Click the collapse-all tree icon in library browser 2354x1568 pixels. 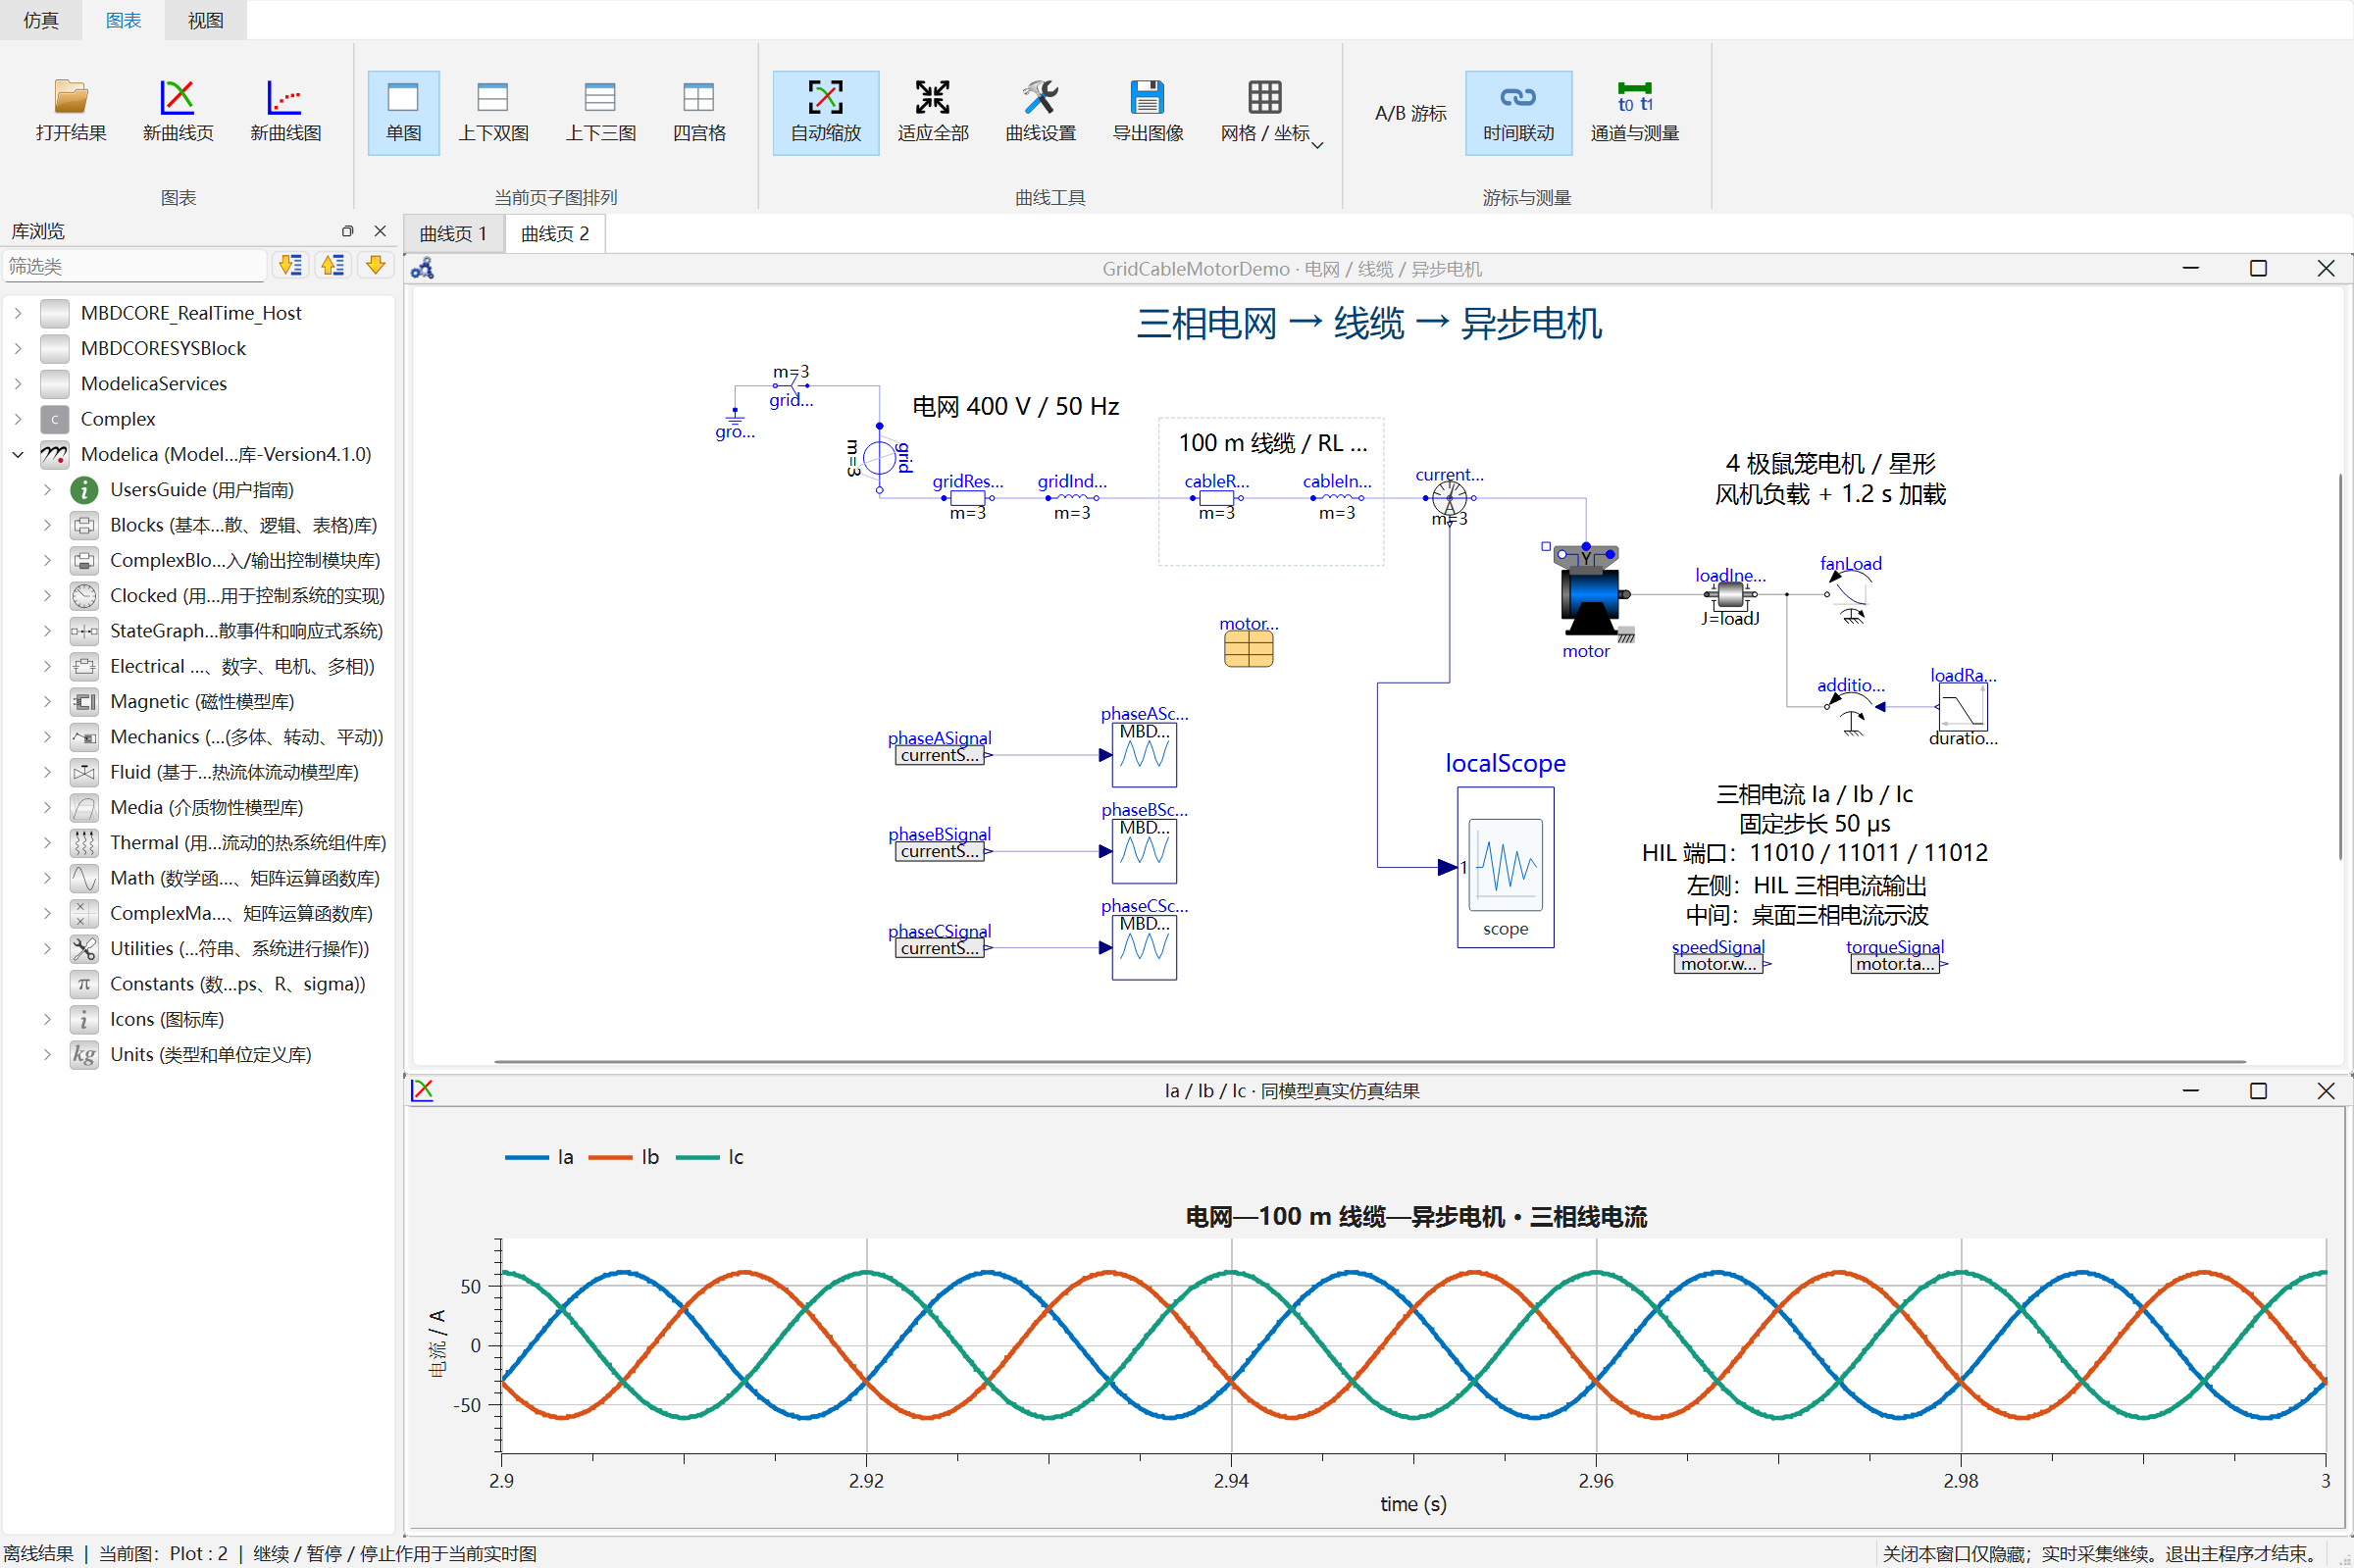(x=332, y=265)
